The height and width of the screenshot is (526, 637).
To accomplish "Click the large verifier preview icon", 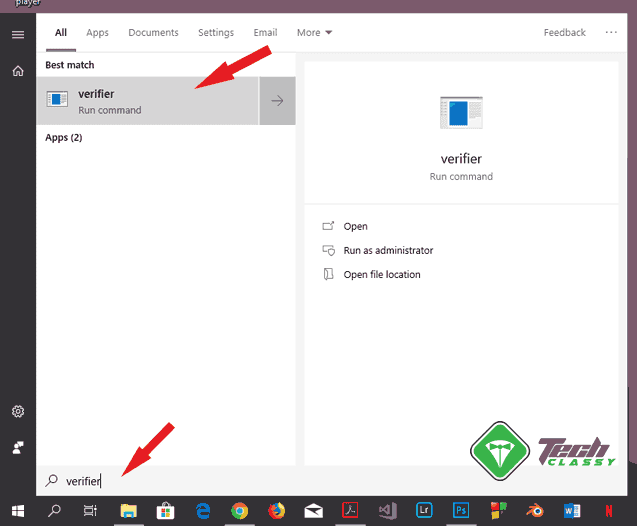I will (462, 113).
